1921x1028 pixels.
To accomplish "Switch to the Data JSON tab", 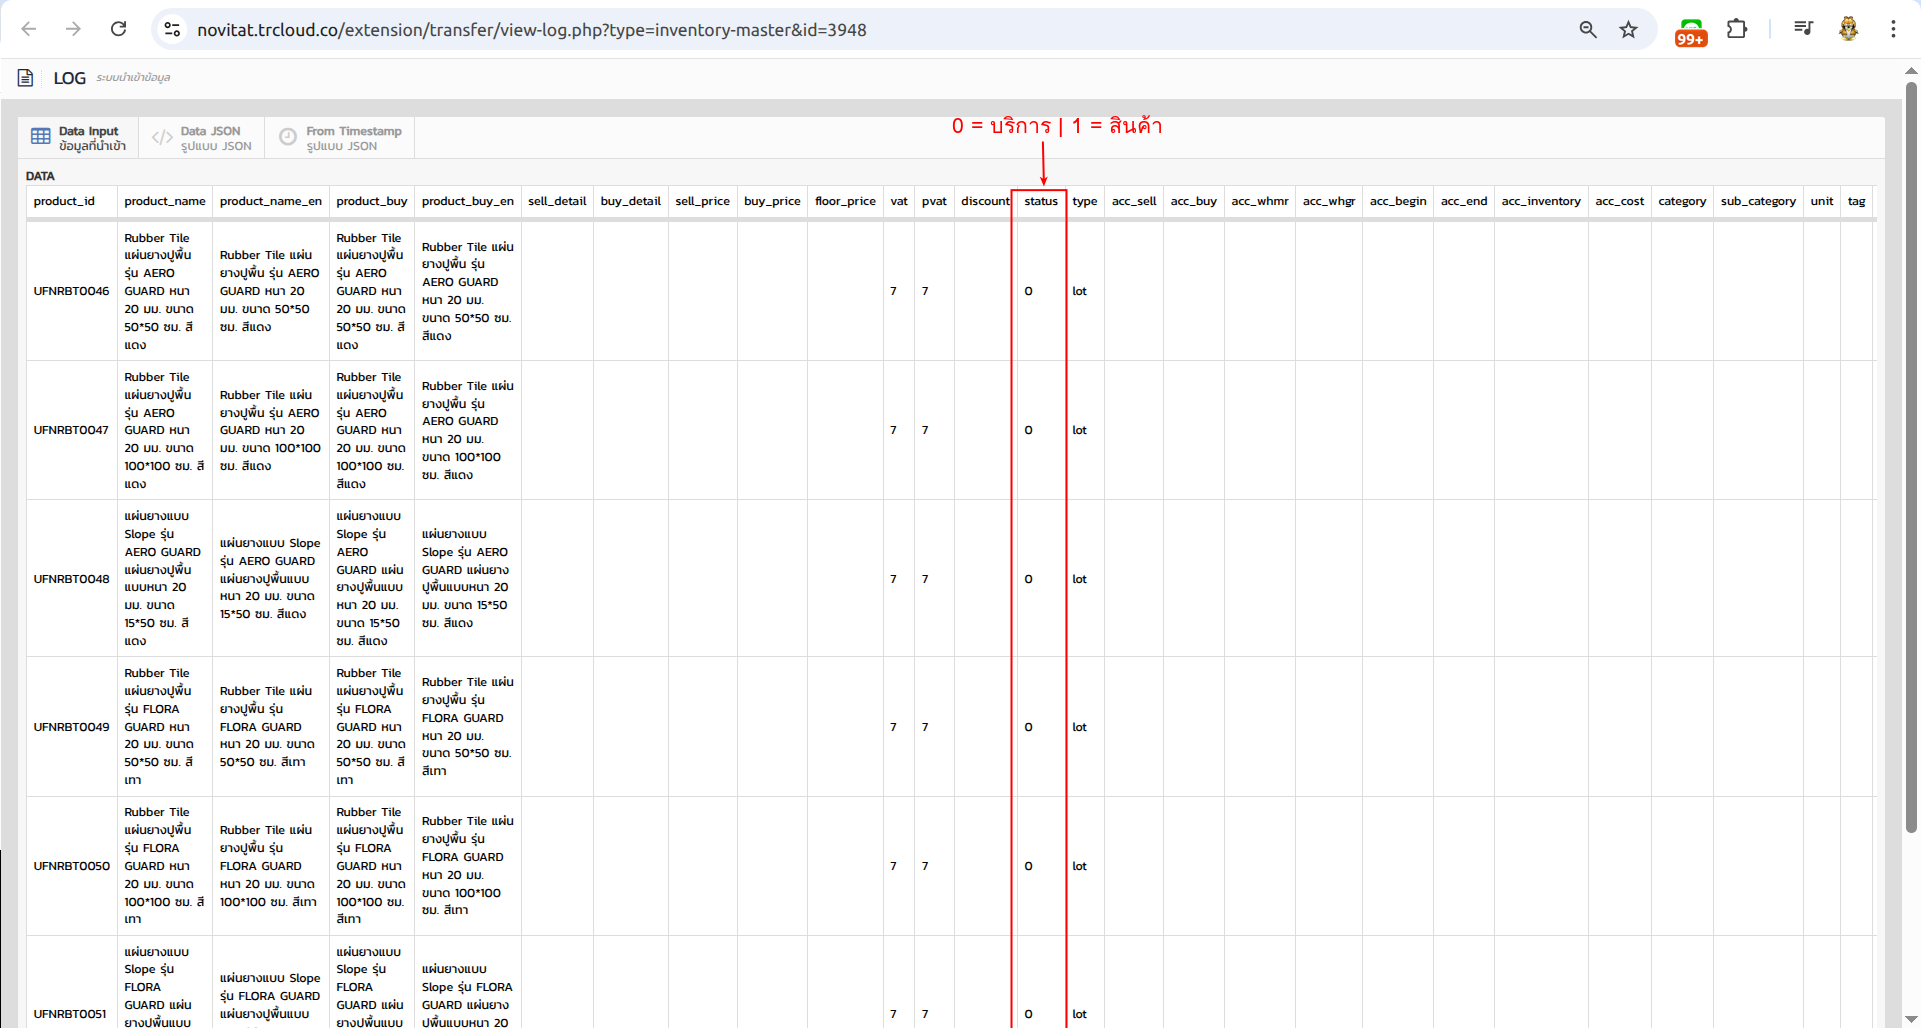I will coord(202,138).
